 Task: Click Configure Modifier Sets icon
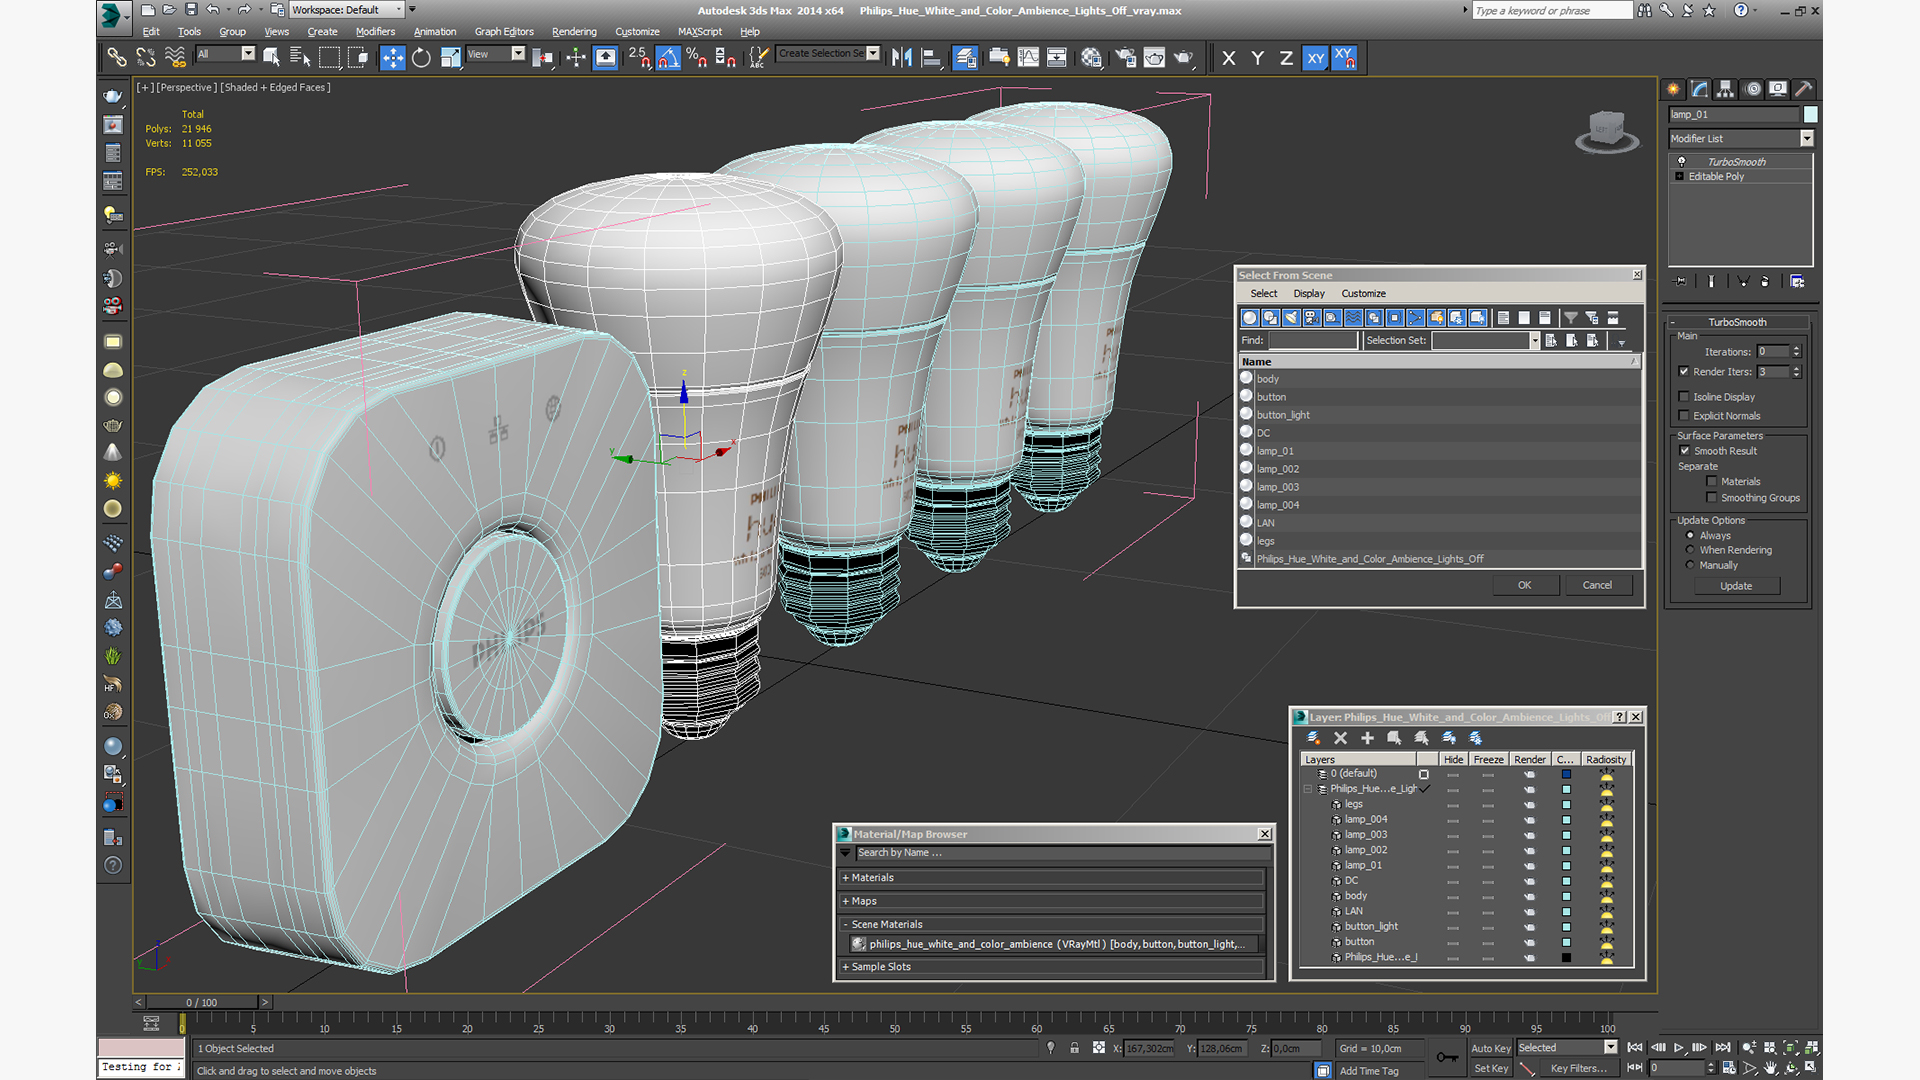coord(1797,282)
